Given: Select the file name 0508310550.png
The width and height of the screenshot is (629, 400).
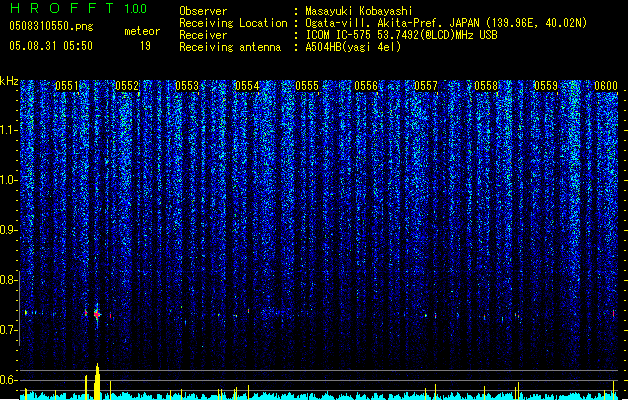Looking at the screenshot, I should (x=51, y=26).
